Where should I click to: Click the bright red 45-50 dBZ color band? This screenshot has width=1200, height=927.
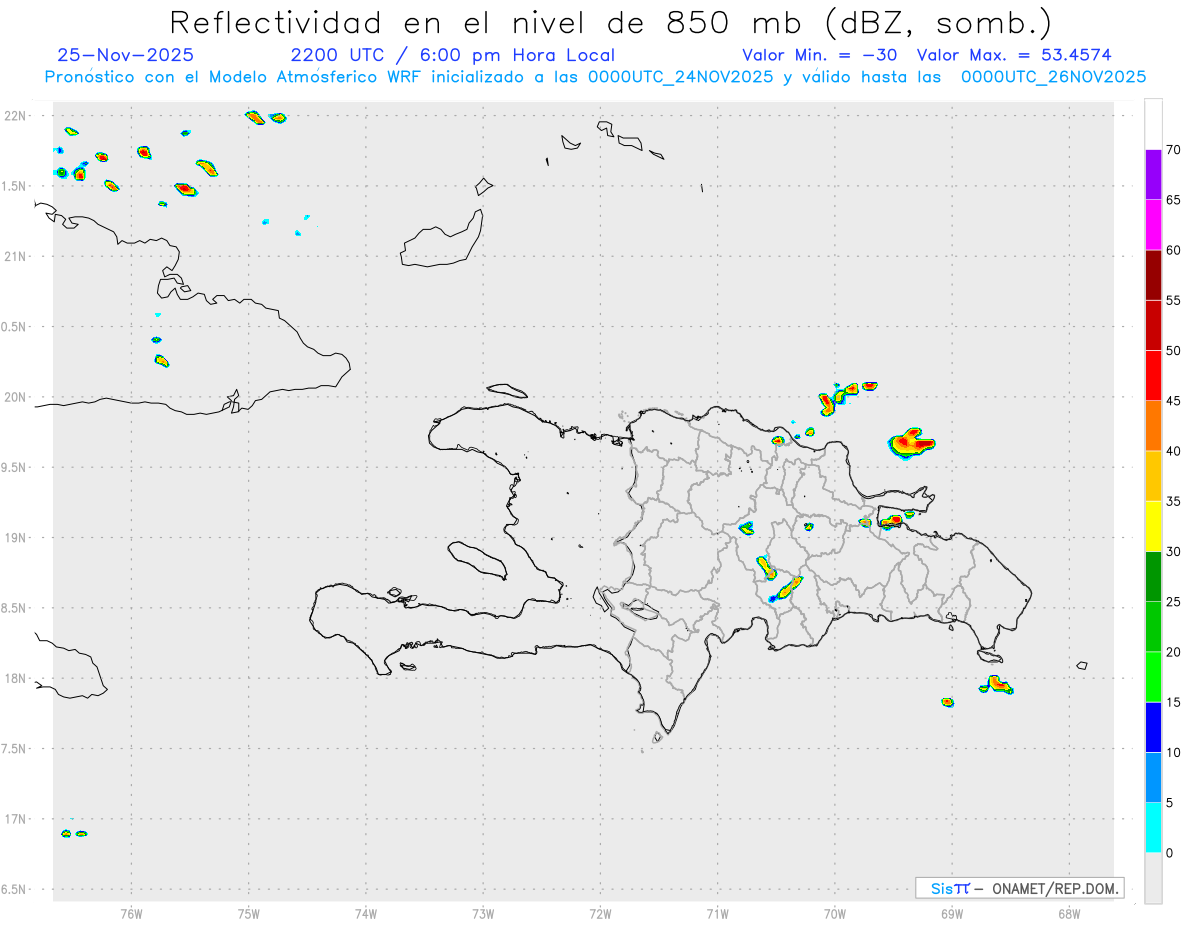(x=1153, y=375)
